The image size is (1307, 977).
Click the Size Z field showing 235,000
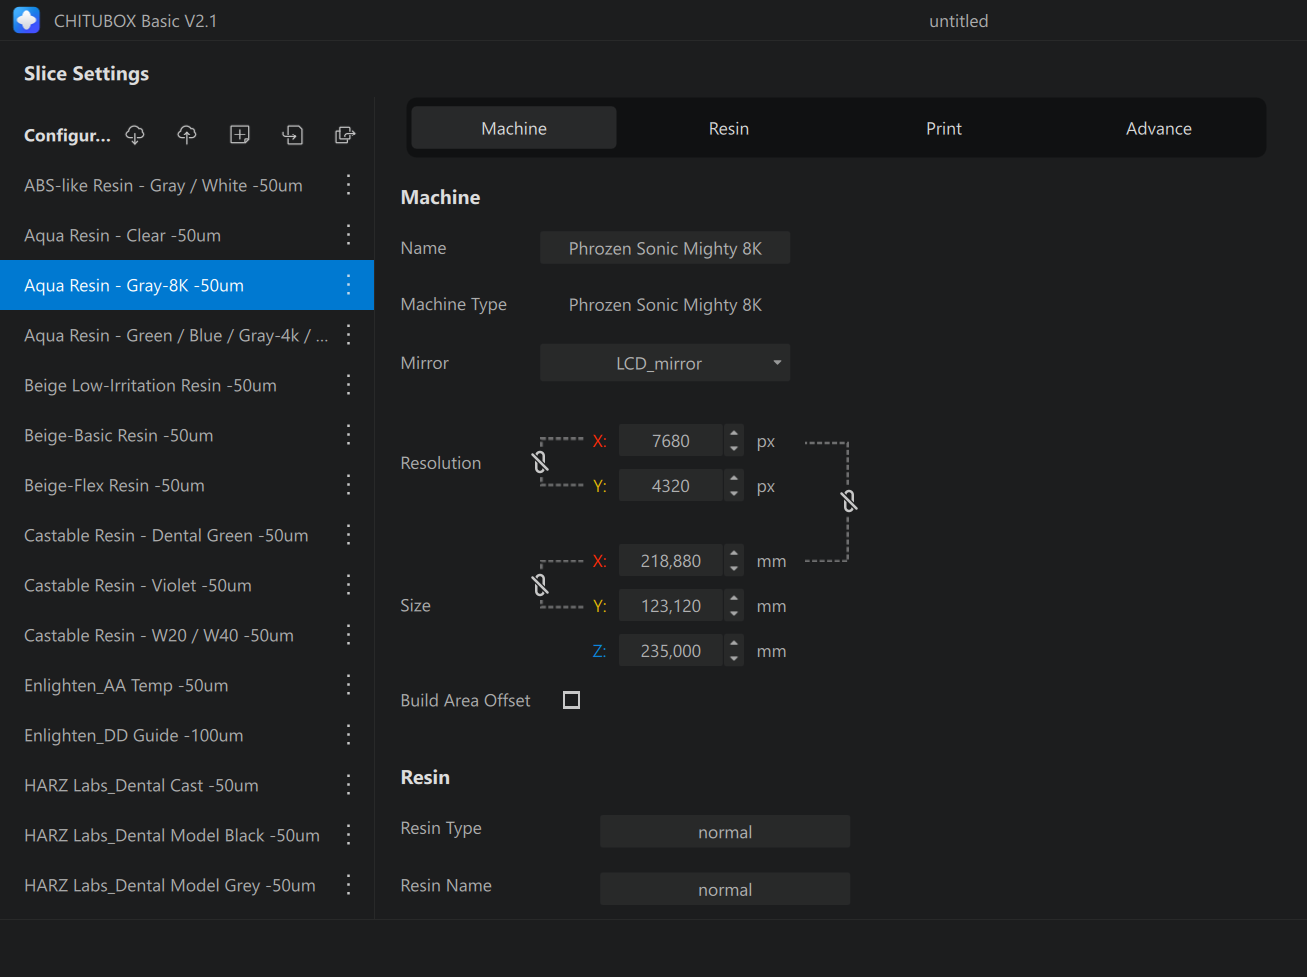tap(671, 651)
